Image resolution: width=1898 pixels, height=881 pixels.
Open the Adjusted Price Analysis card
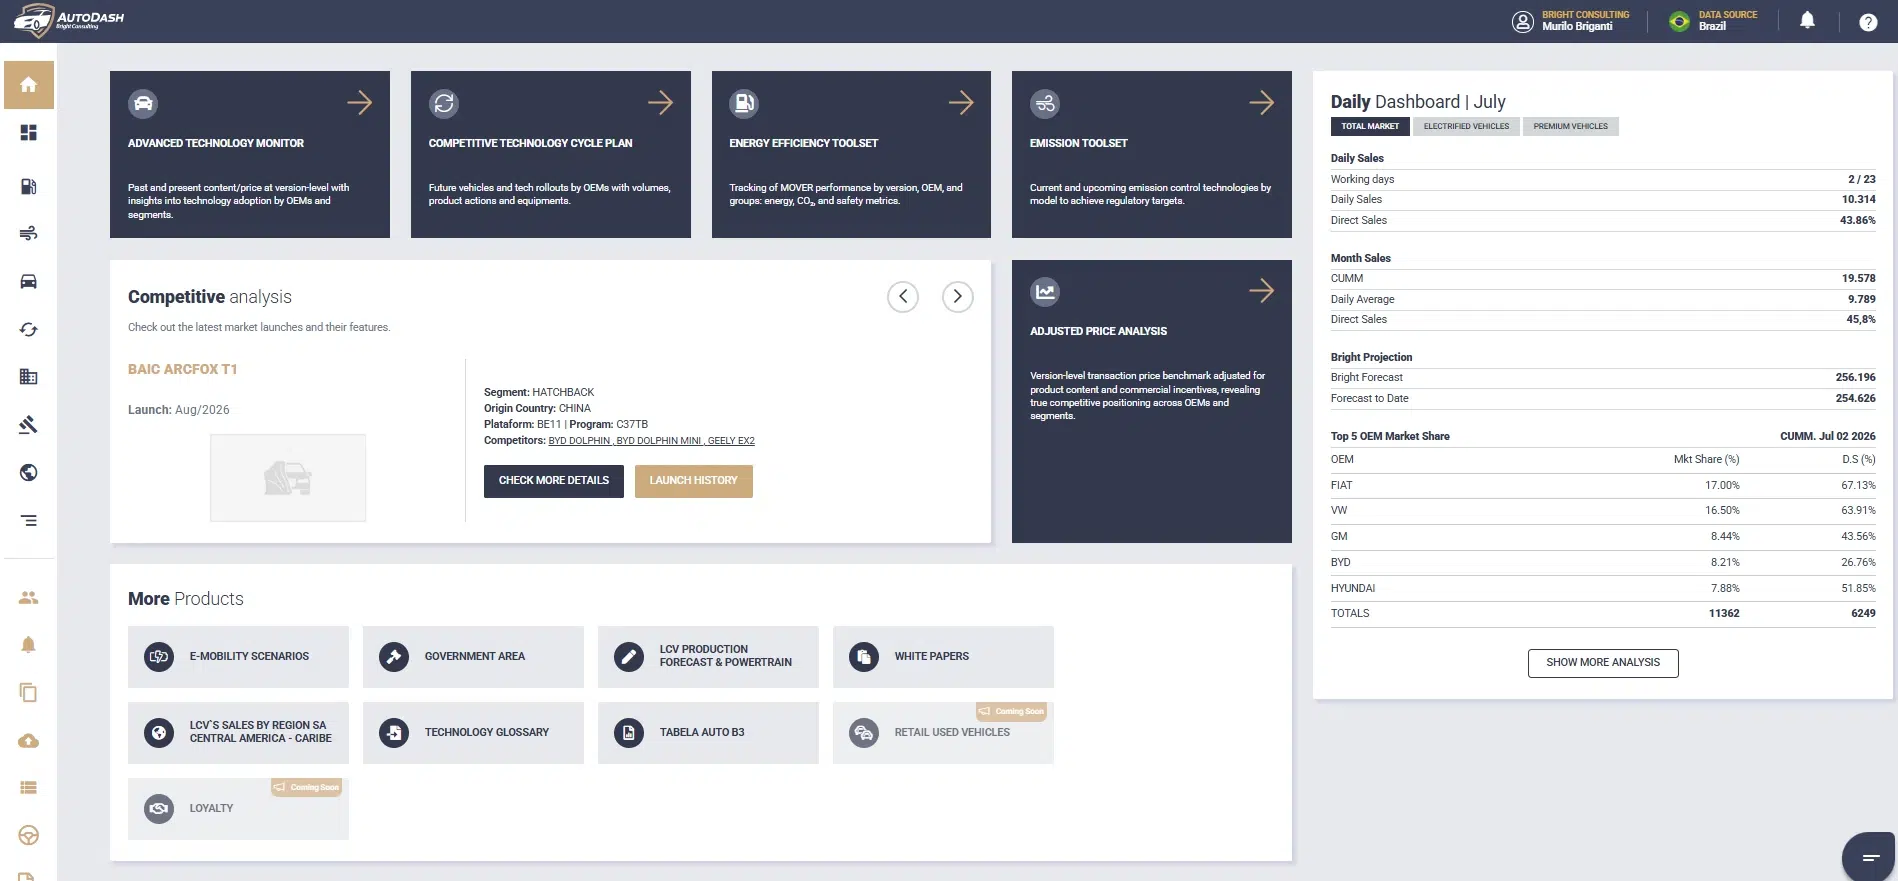(1152, 401)
